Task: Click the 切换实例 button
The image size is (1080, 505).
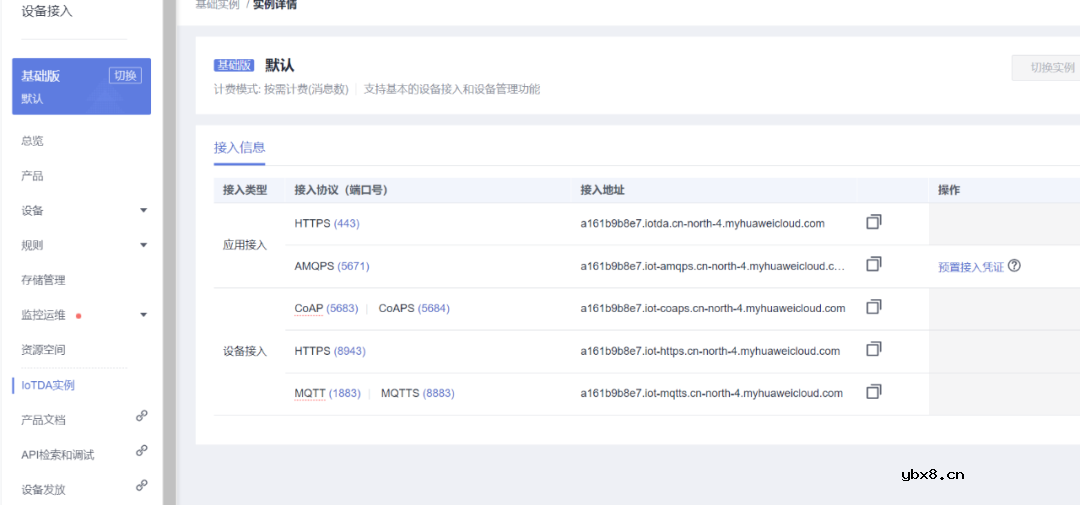Action: click(1050, 68)
